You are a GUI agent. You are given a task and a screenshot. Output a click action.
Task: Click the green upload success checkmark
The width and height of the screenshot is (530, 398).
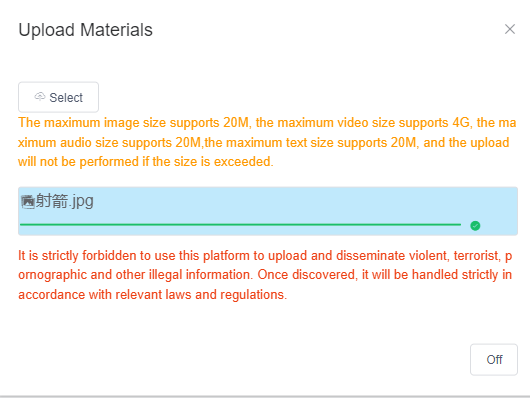tap(475, 226)
